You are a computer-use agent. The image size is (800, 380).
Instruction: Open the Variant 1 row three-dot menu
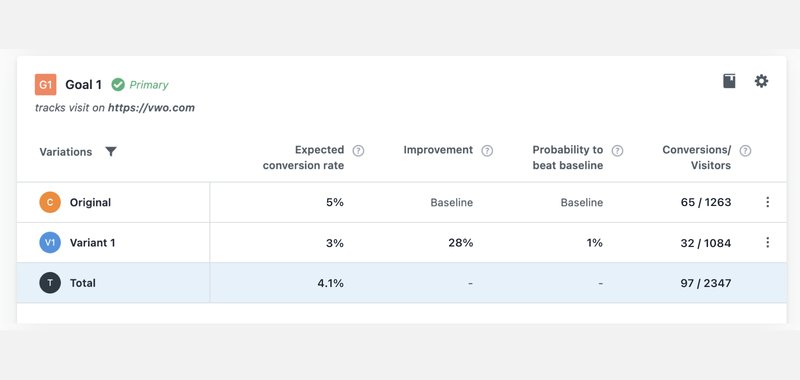pos(767,242)
